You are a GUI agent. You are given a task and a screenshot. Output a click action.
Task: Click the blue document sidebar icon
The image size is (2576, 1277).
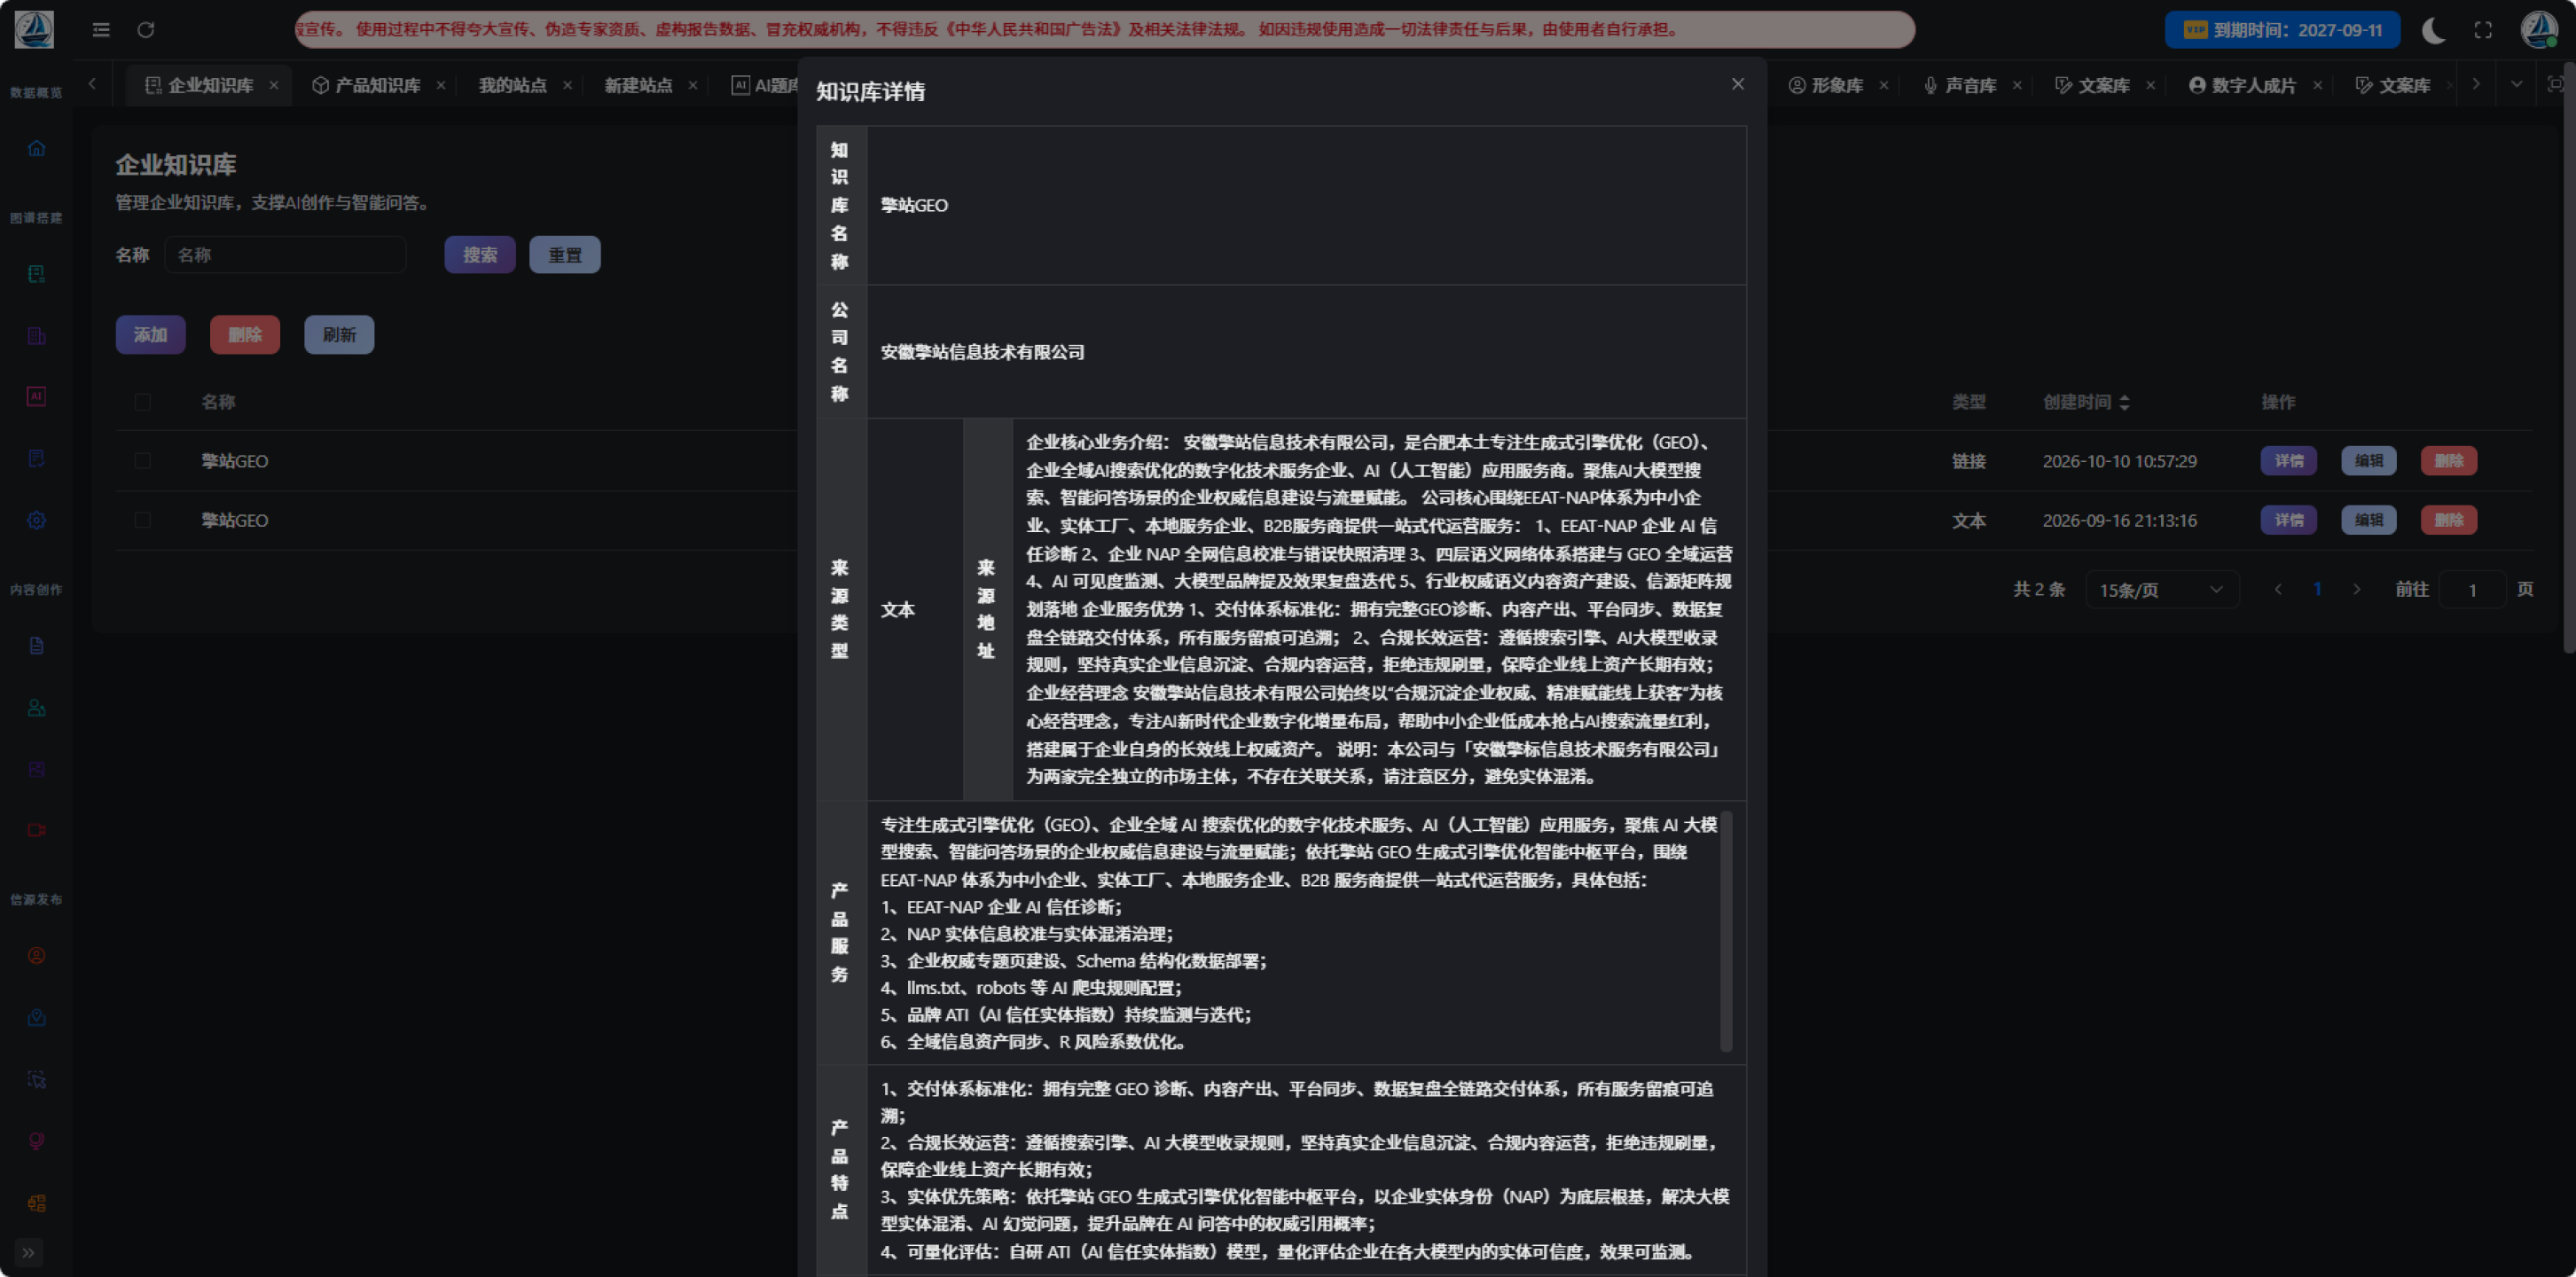click(x=36, y=645)
